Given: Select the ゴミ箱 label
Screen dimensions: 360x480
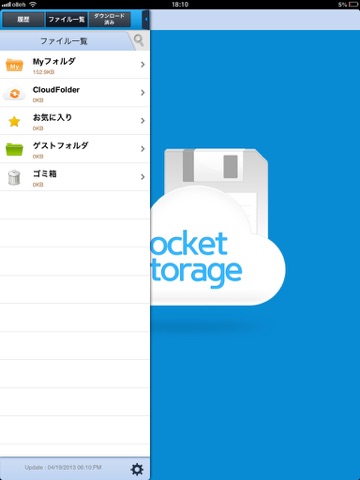Looking at the screenshot, I should tap(45, 174).
